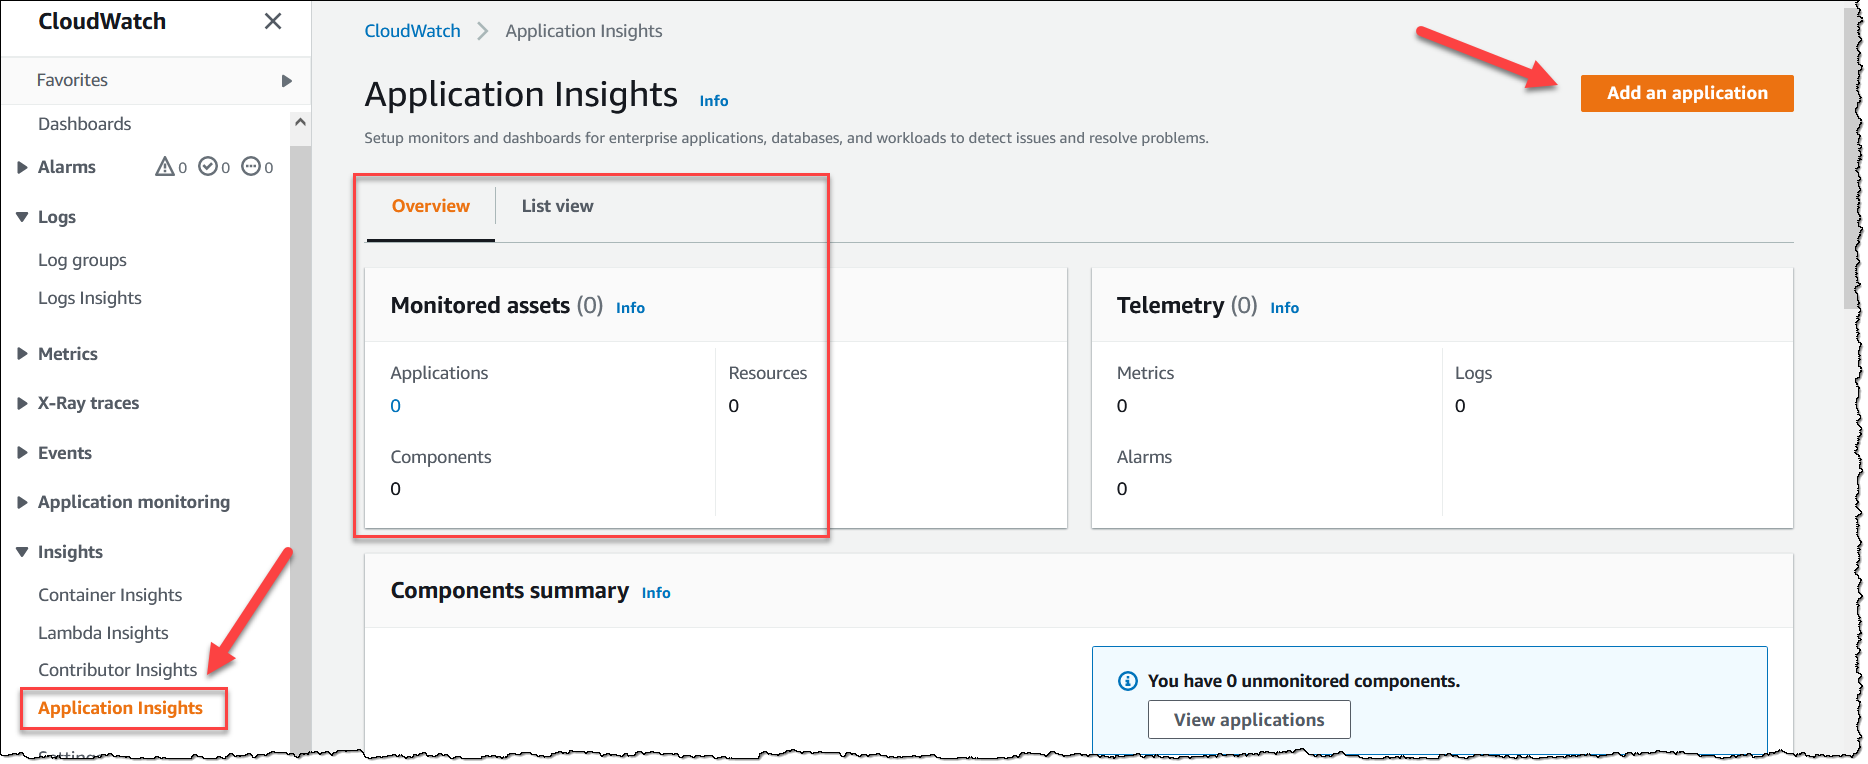
Task: Expand the Application monitoring section
Action: coord(22,502)
